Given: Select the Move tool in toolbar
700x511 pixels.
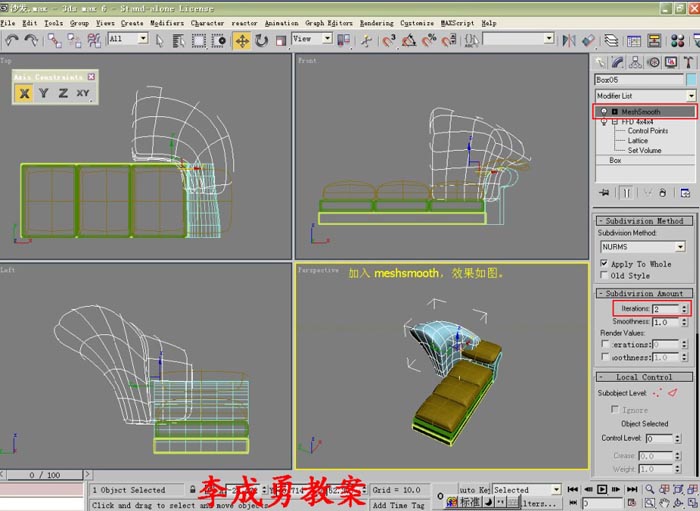Looking at the screenshot, I should coord(242,40).
